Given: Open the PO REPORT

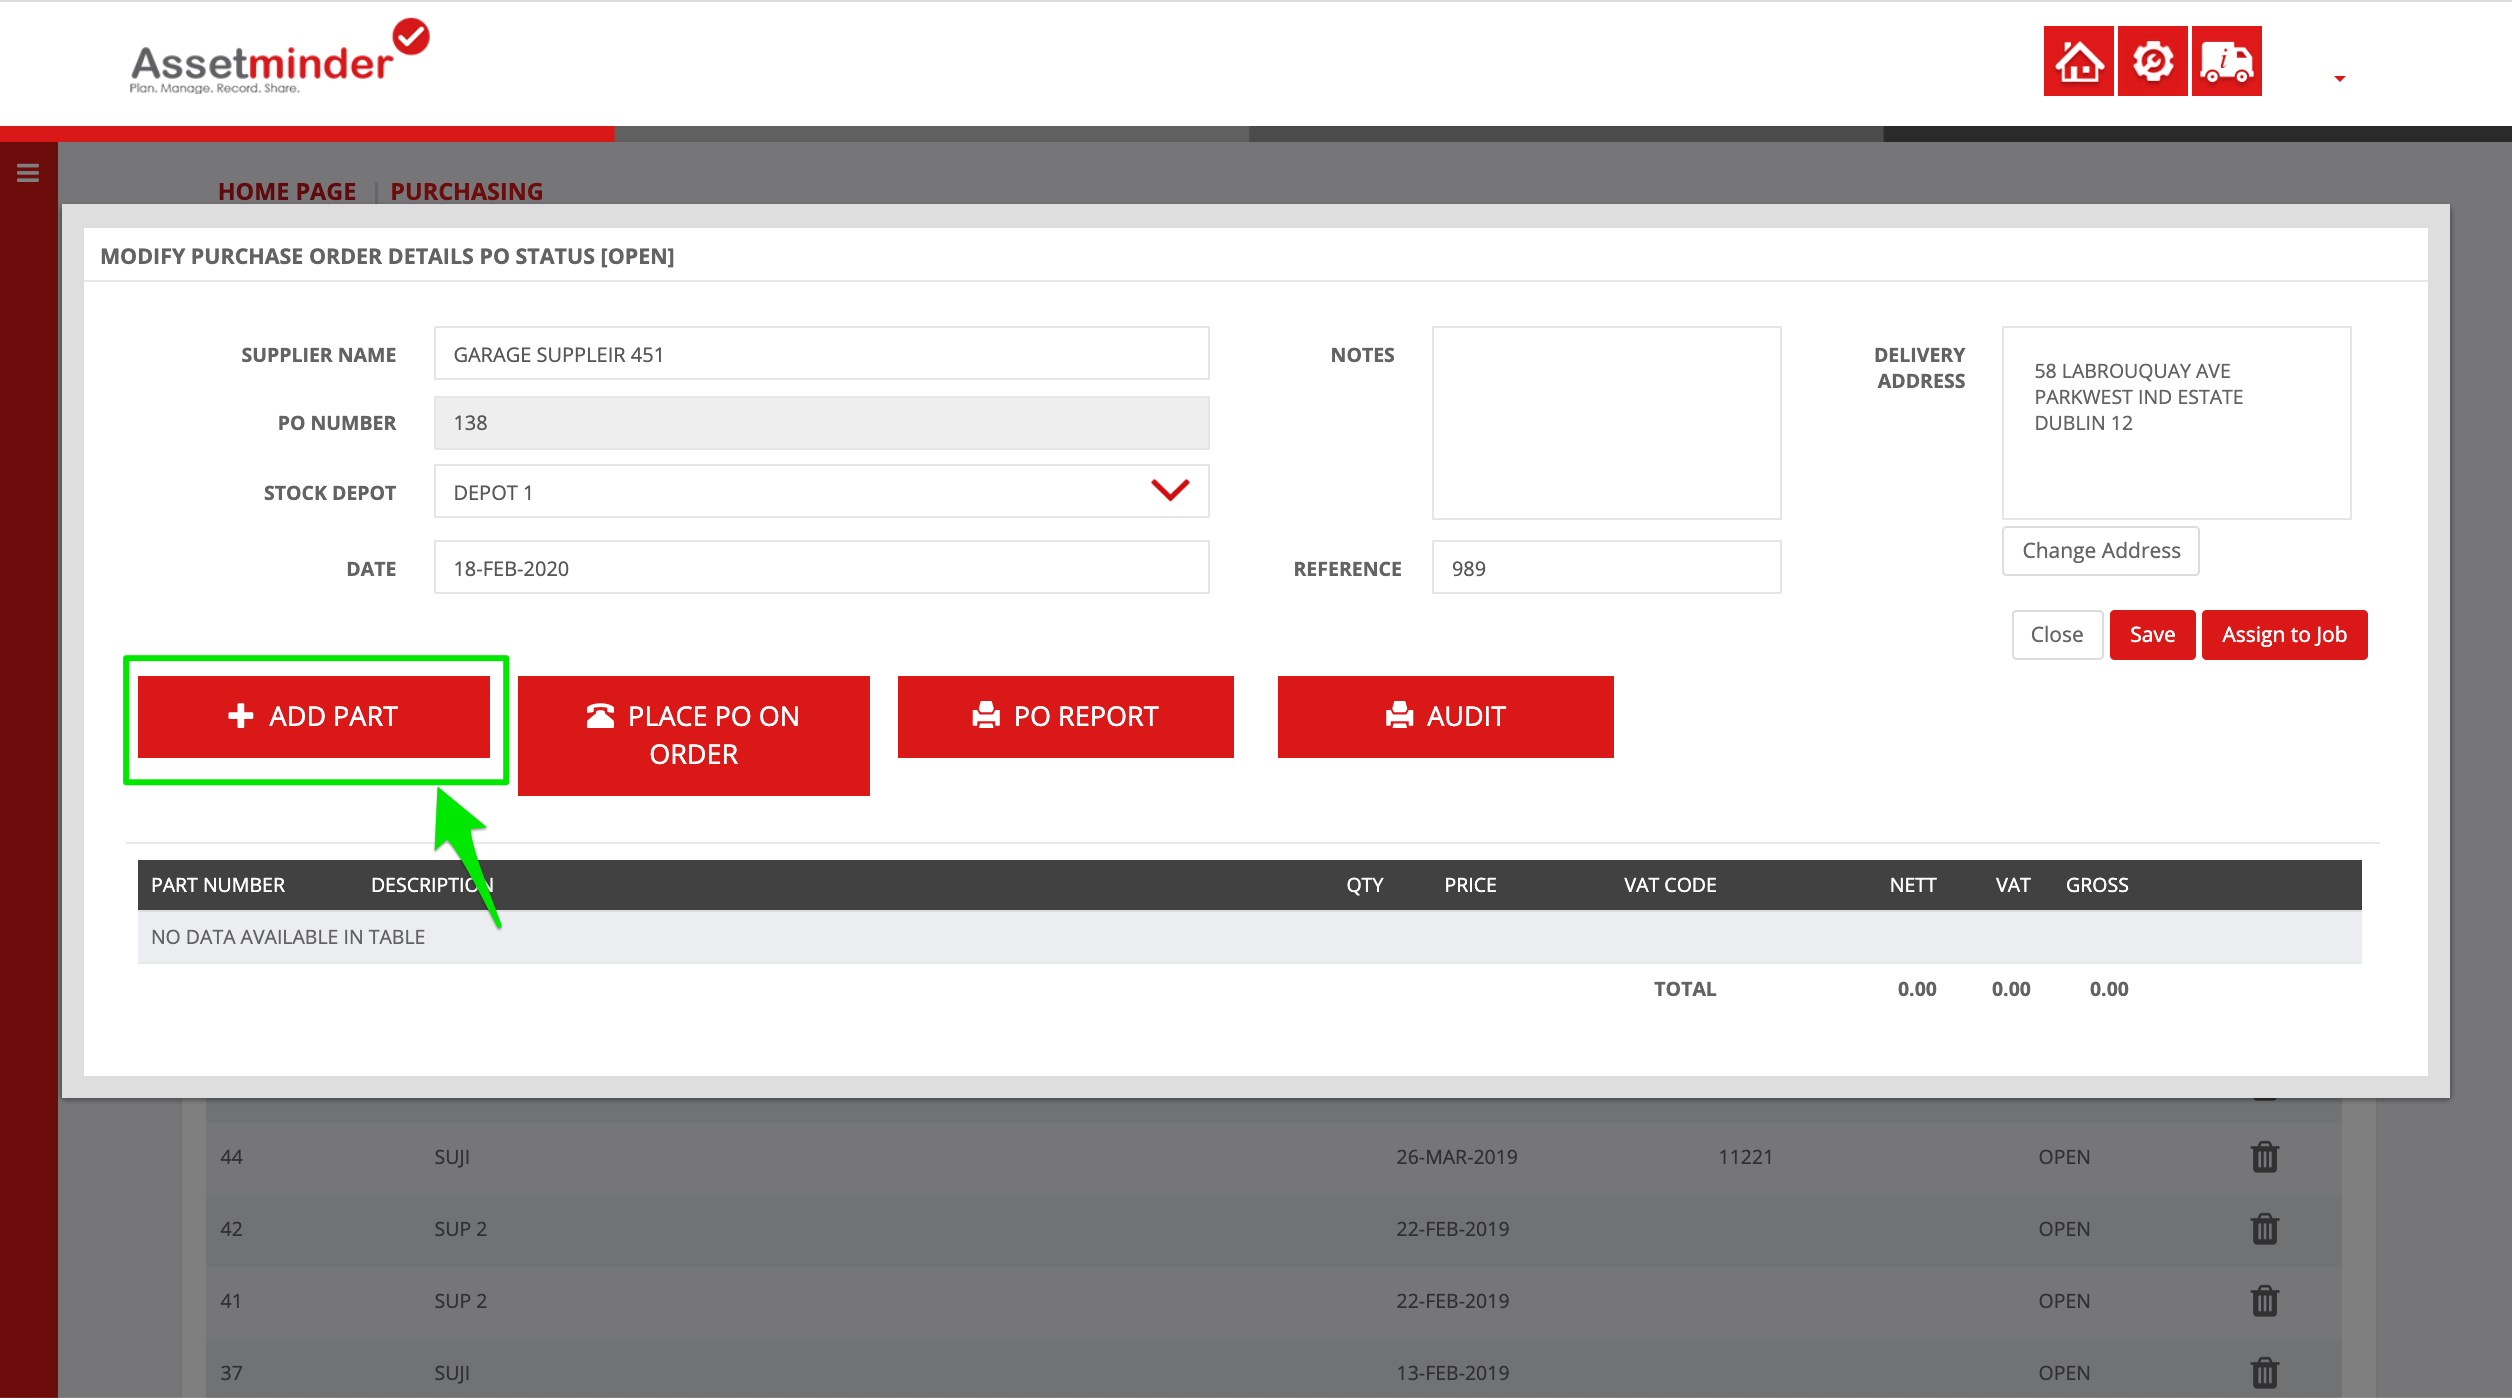Looking at the screenshot, I should (1065, 717).
